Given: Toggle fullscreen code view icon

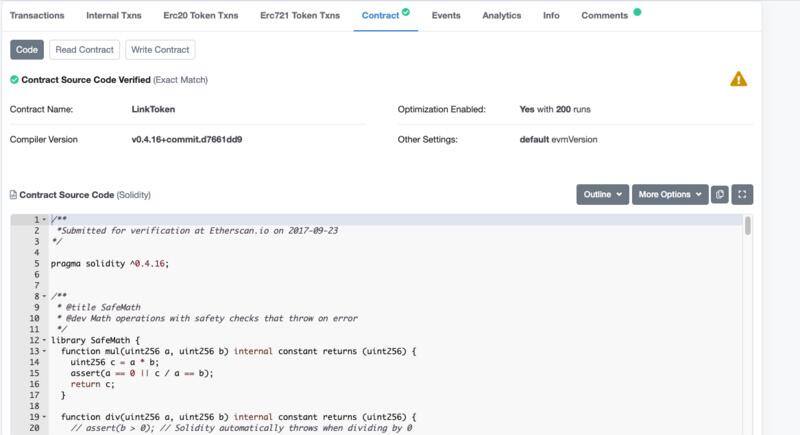Looking at the screenshot, I should [742, 194].
